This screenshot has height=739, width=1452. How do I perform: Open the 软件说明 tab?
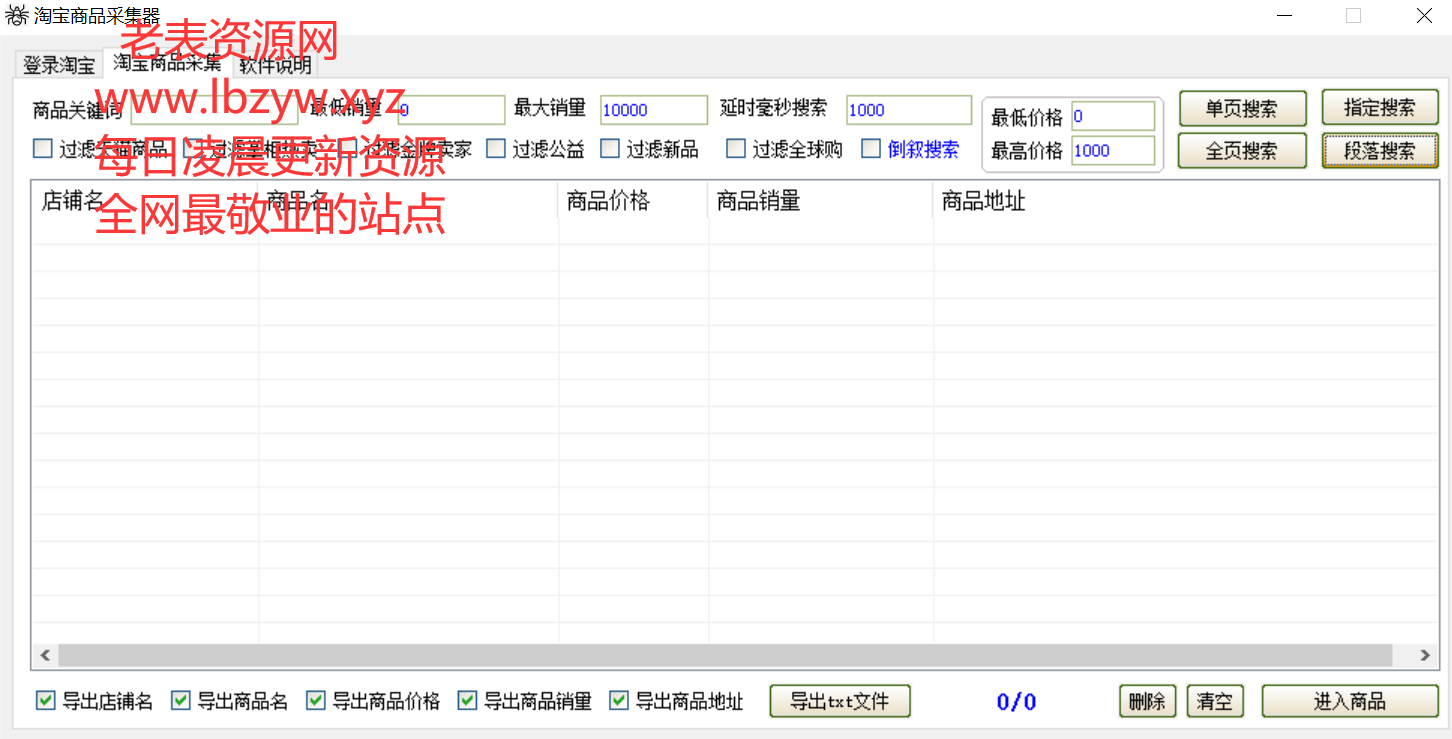275,66
